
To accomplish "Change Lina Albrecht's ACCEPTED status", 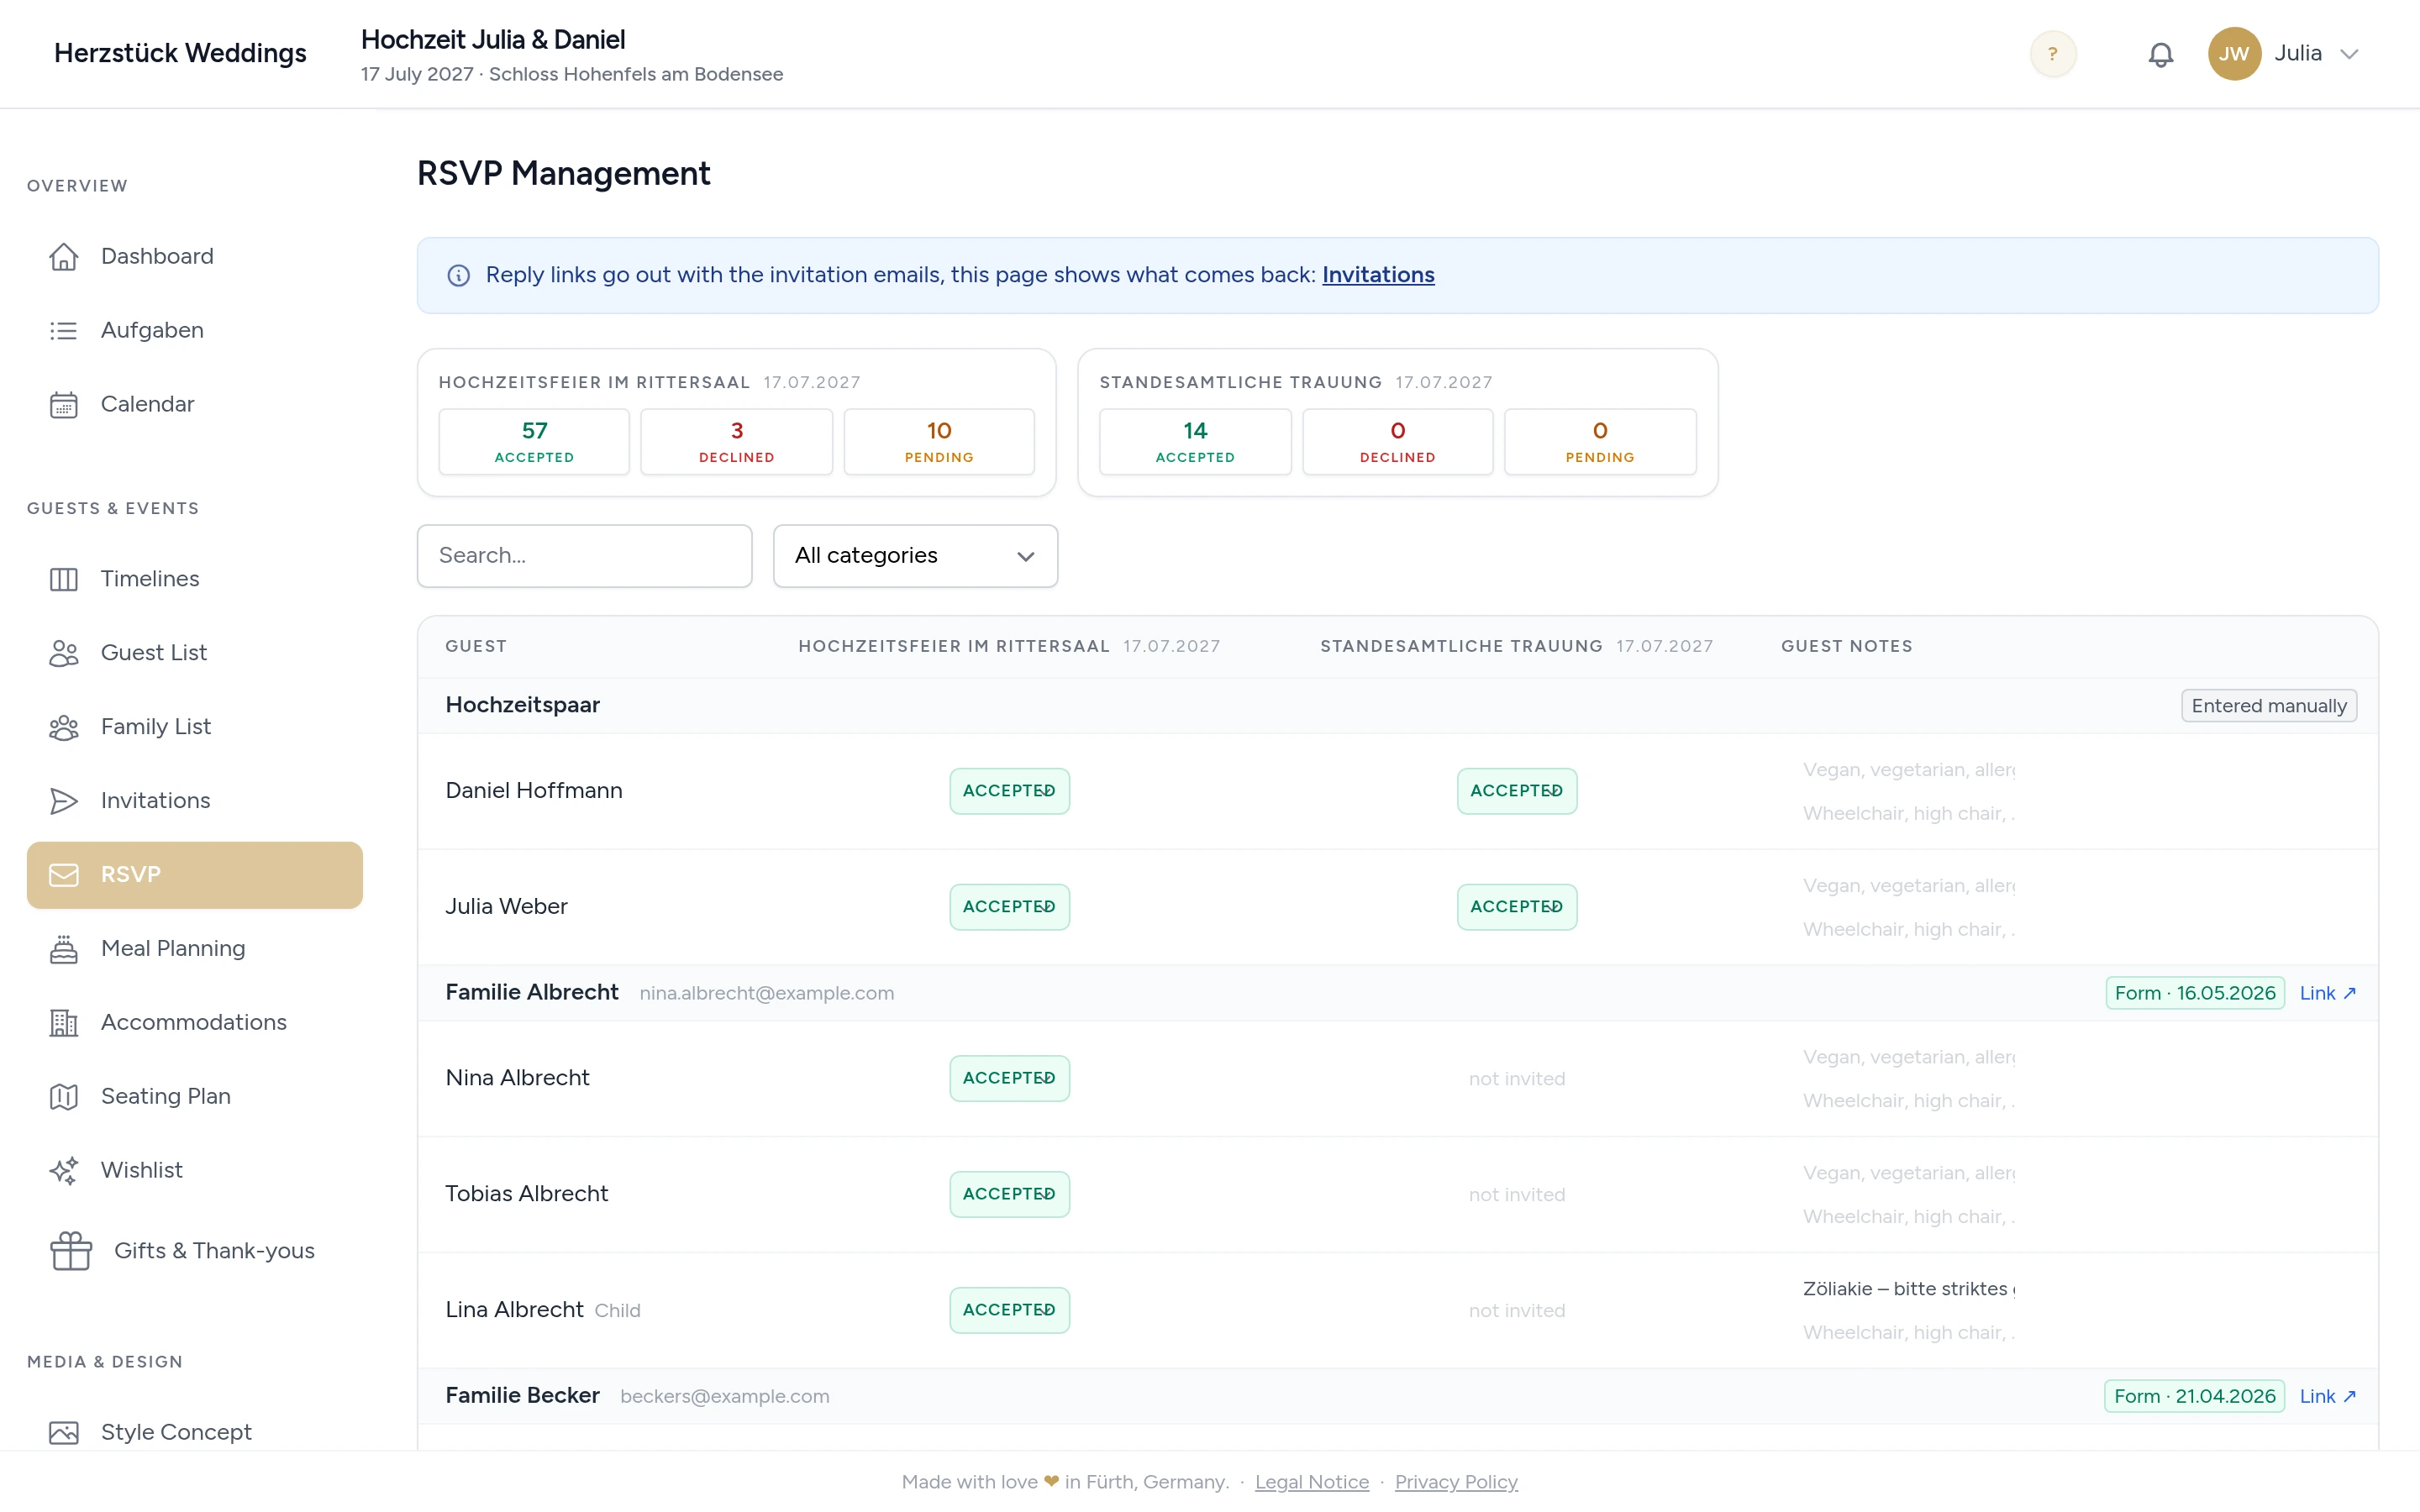I will click(1009, 1310).
